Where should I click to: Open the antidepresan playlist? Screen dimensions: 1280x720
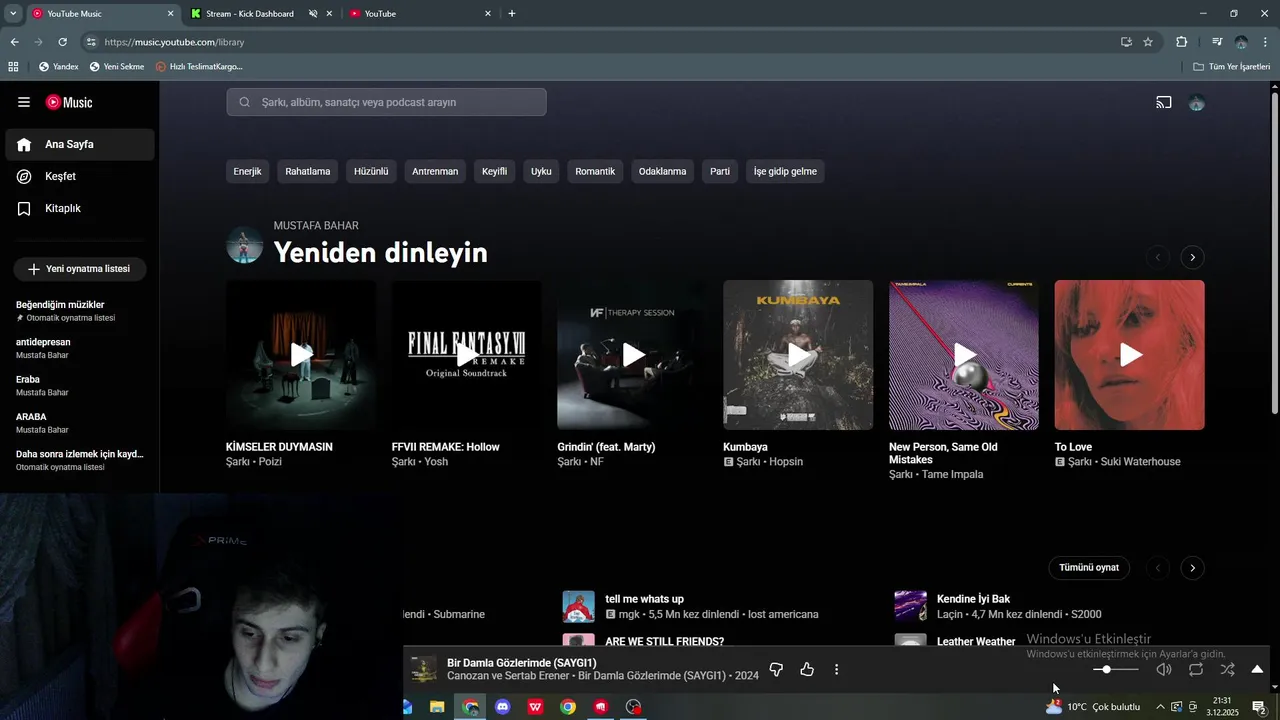80,348
